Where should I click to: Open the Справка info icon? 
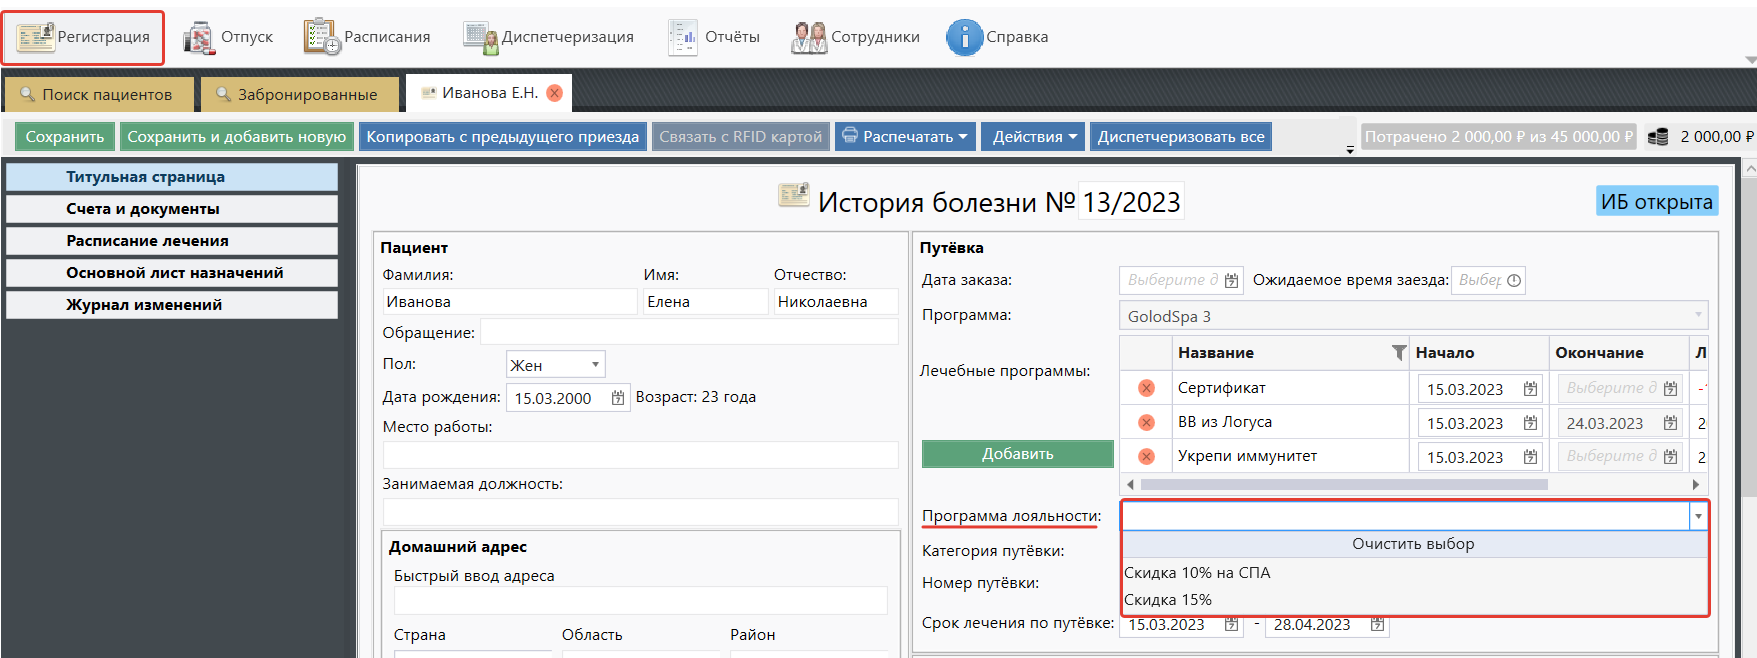(964, 37)
